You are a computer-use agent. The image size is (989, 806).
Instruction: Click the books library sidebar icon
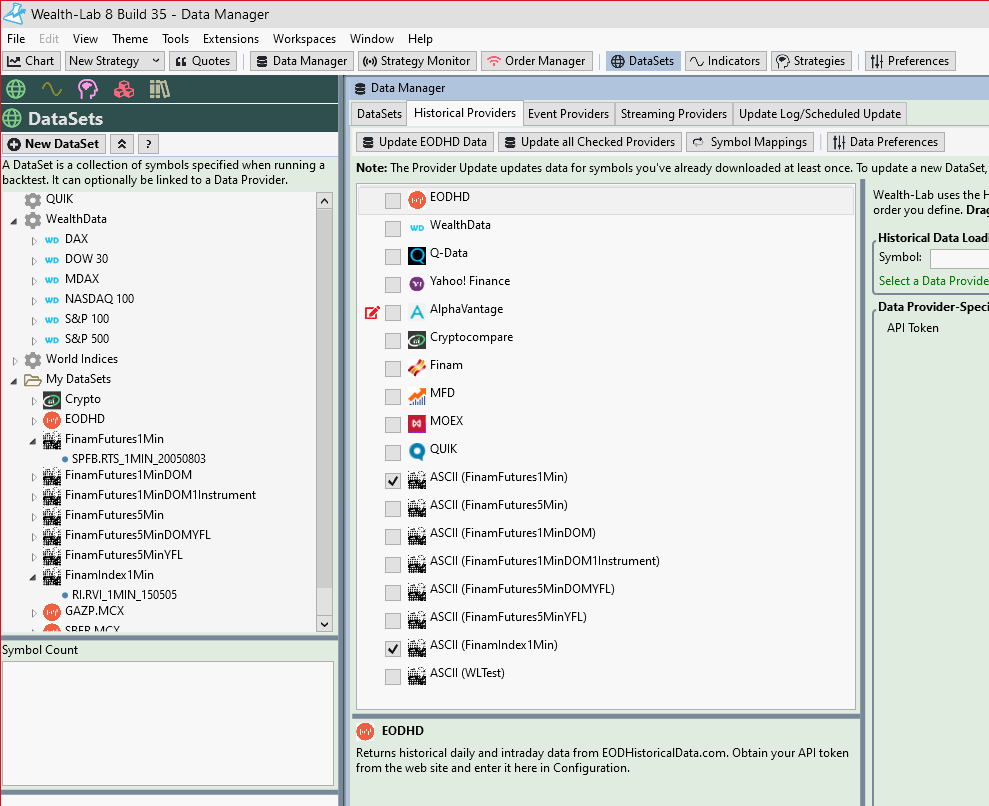pos(159,89)
